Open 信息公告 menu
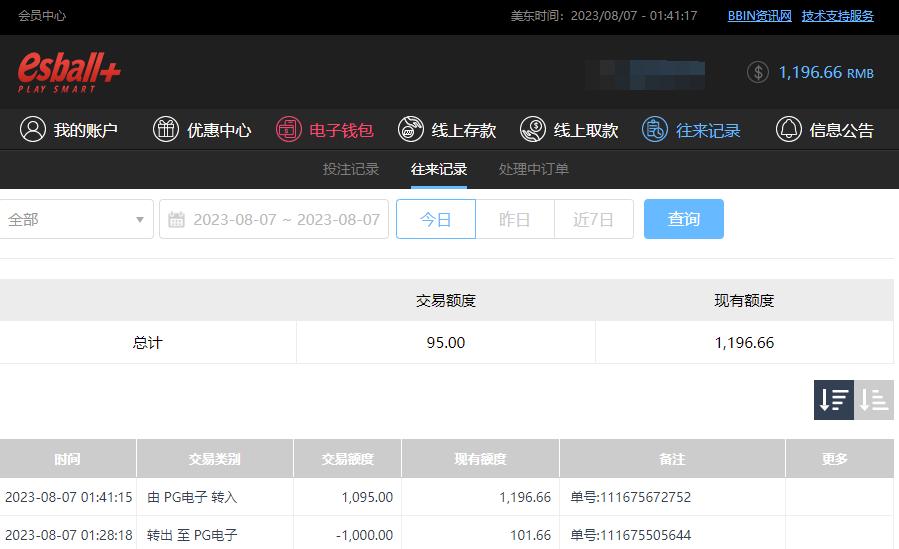899x549 pixels. [824, 130]
